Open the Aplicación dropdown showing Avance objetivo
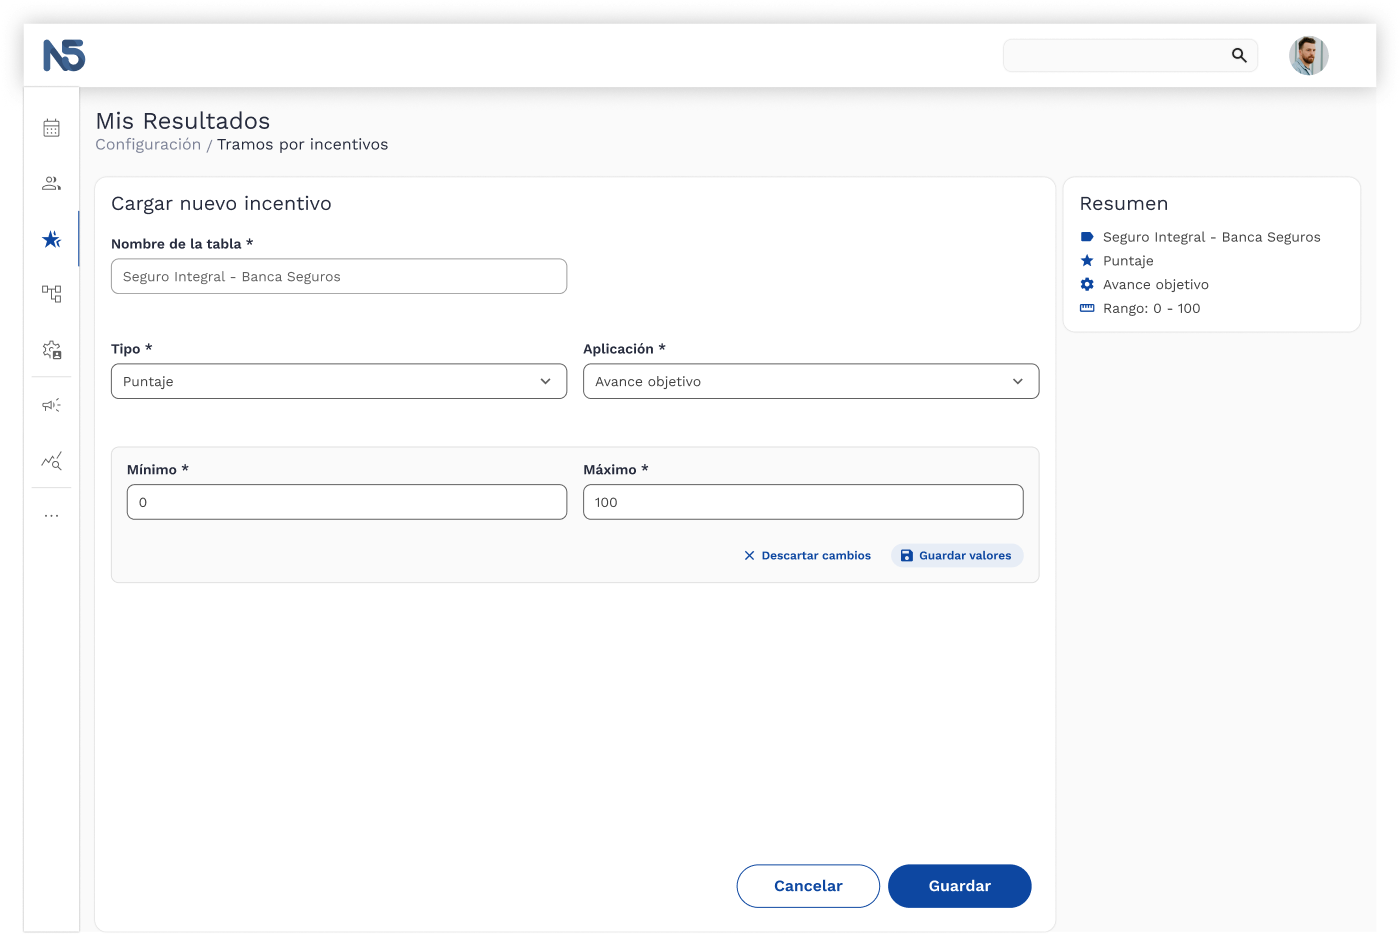1400x934 pixels. (x=811, y=381)
